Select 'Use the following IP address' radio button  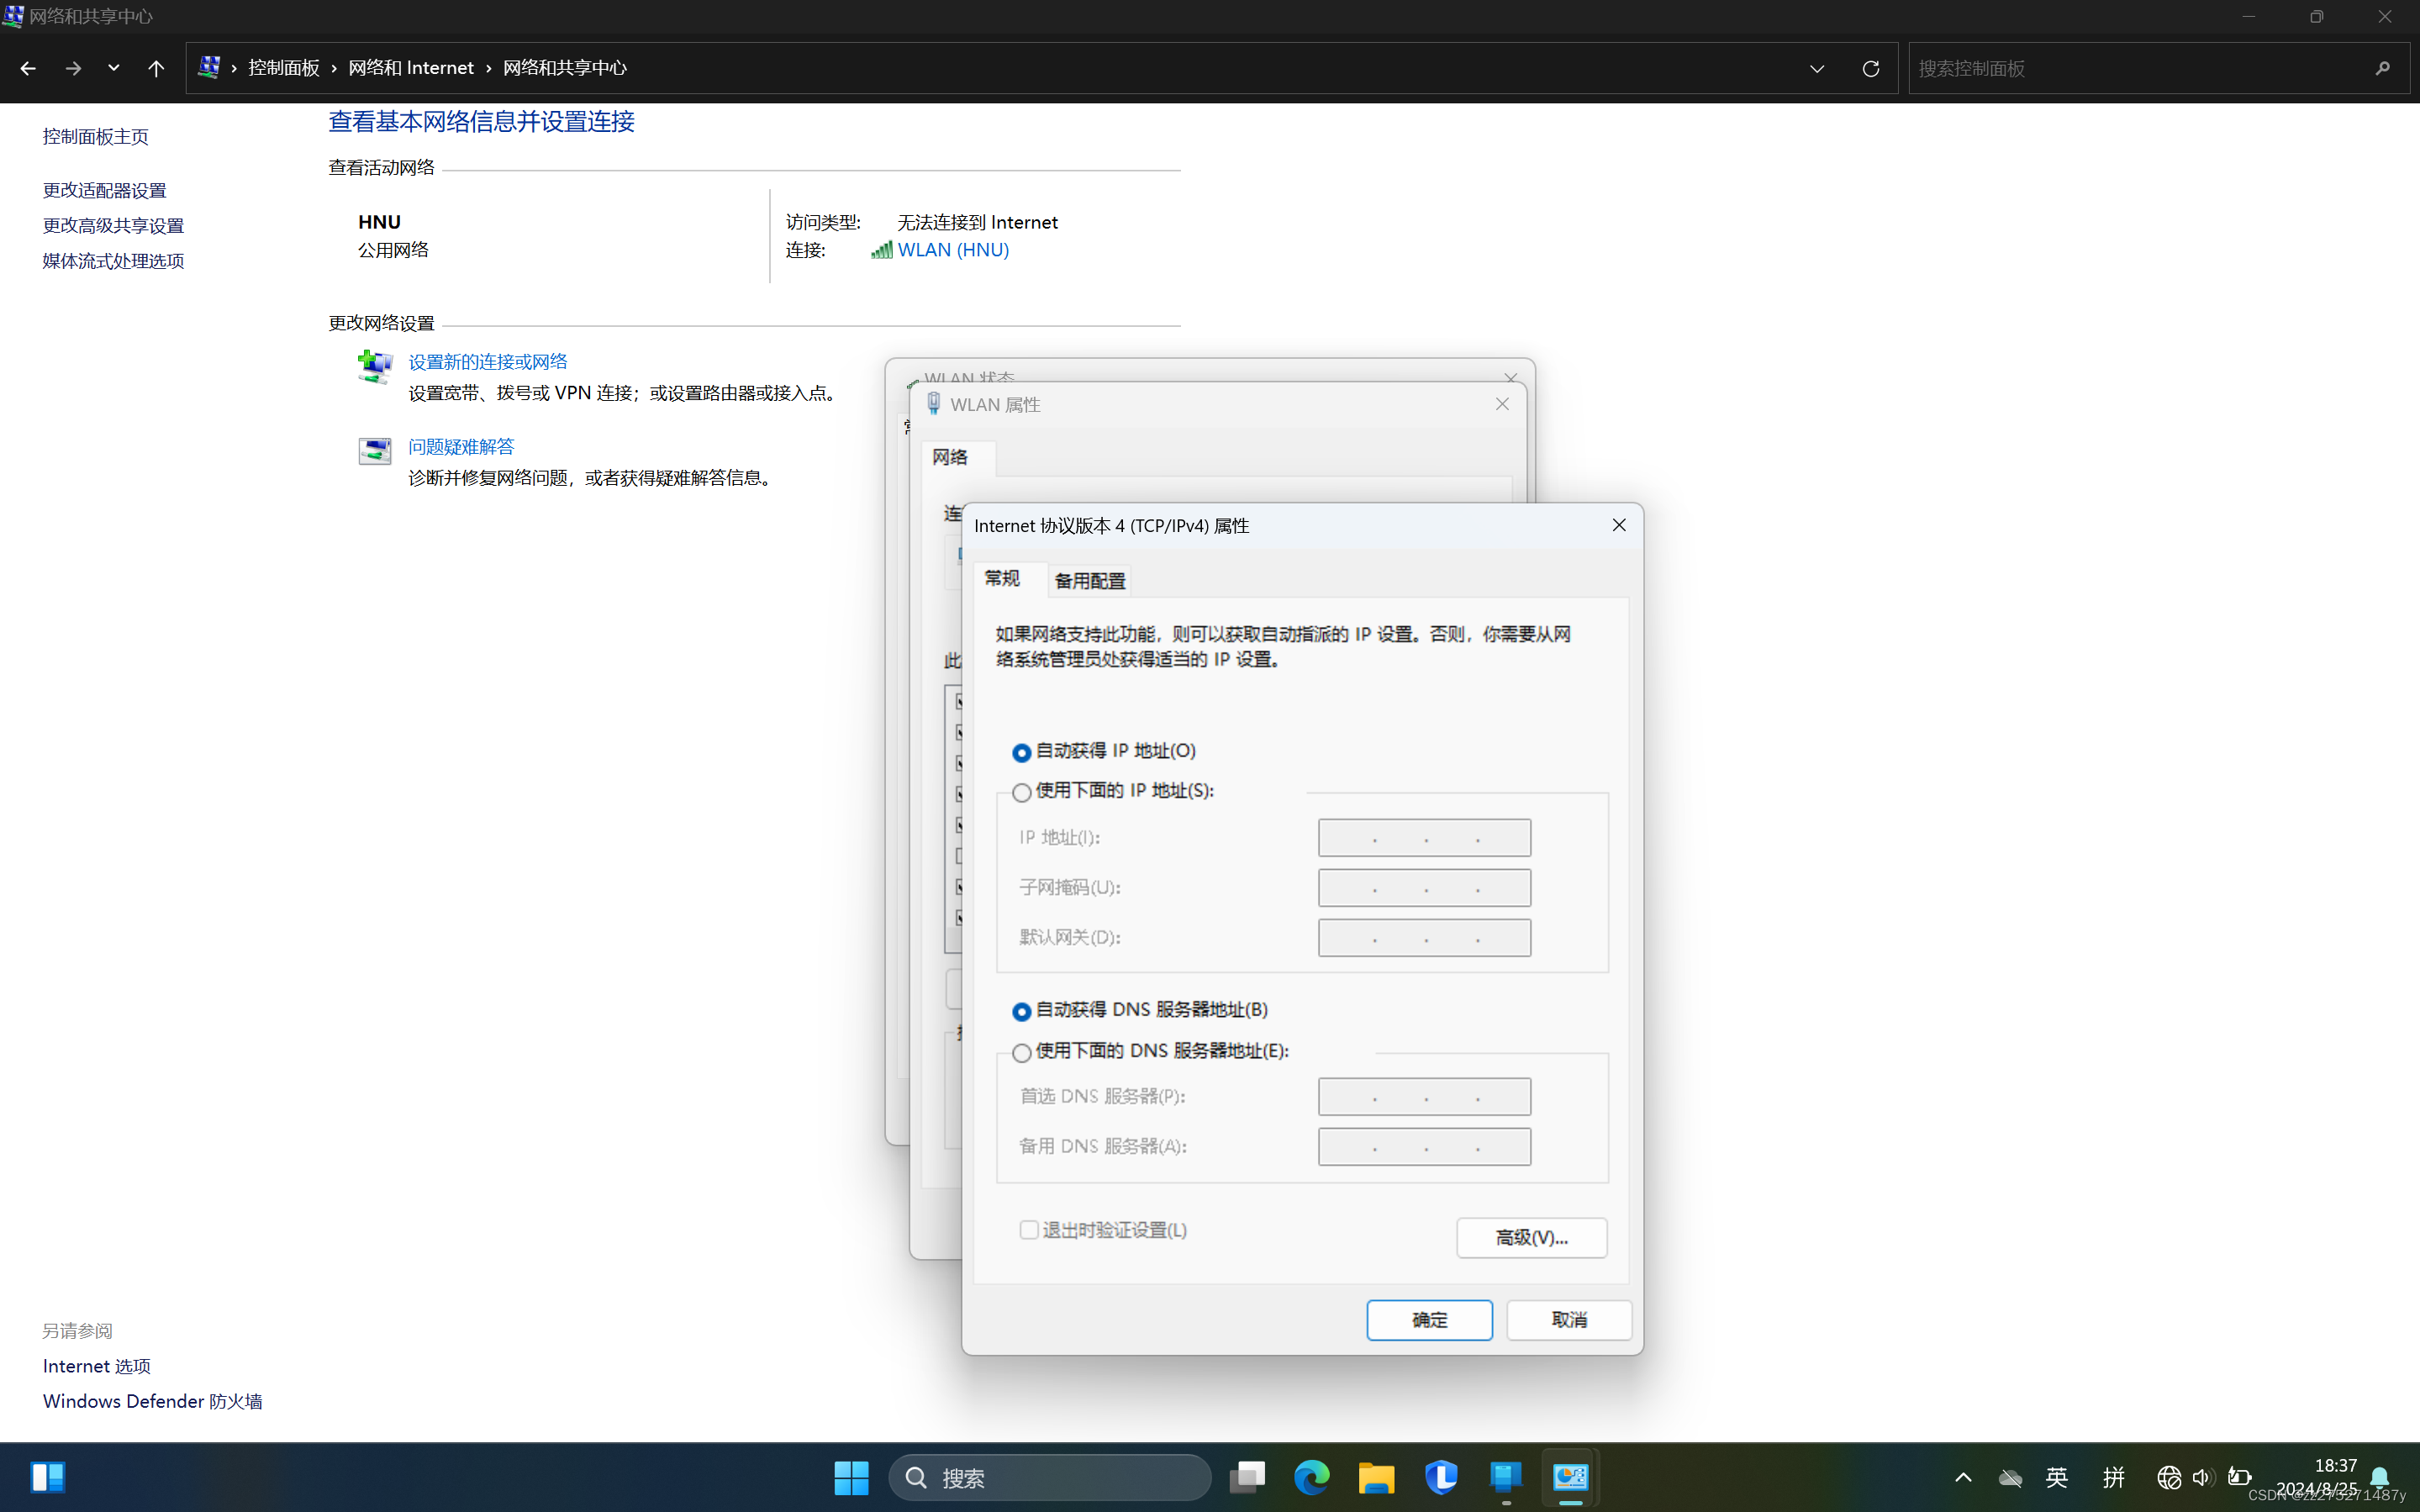pos(1021,793)
